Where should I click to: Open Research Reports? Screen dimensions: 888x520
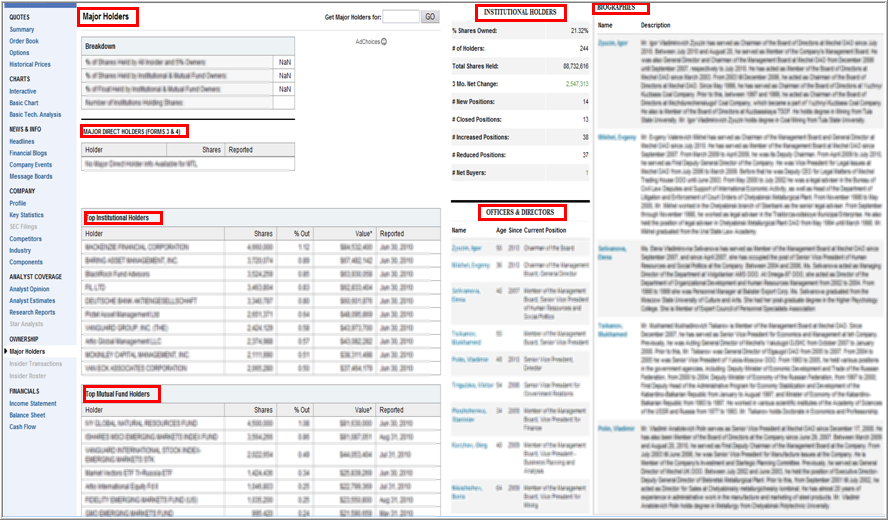click(x=32, y=312)
